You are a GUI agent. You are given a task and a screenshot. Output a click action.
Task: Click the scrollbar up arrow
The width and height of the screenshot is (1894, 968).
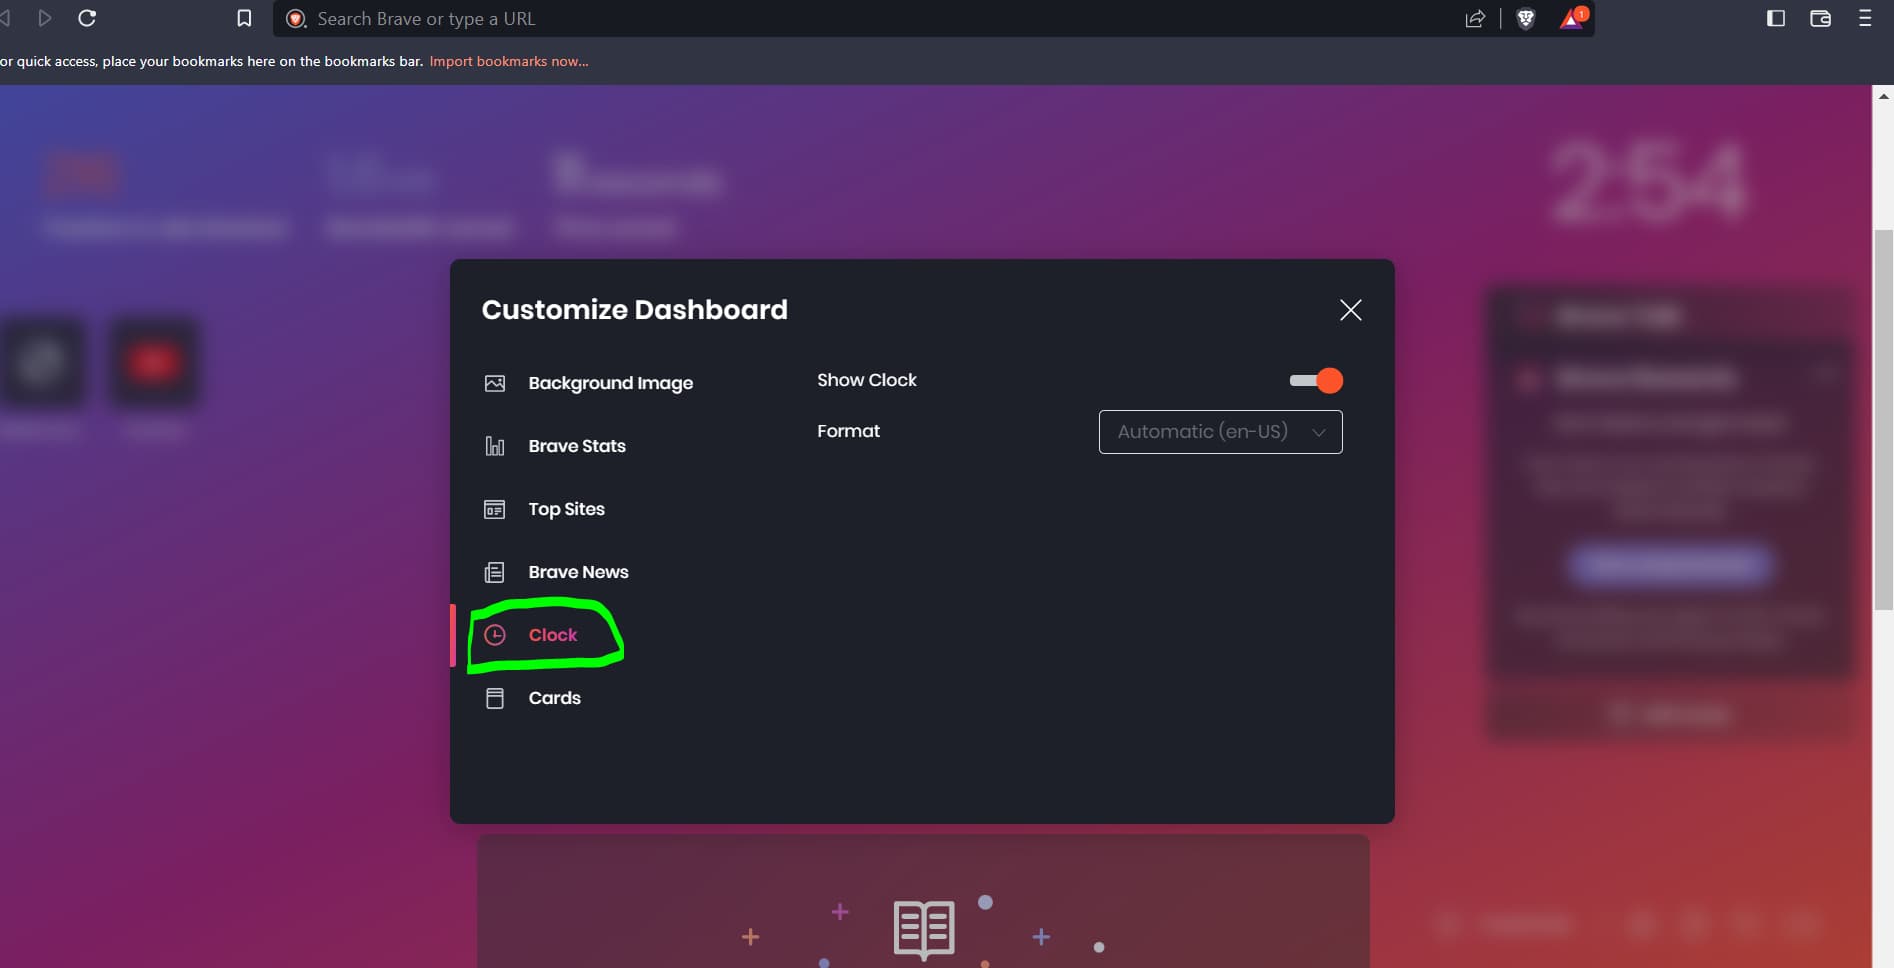pyautogui.click(x=1883, y=97)
